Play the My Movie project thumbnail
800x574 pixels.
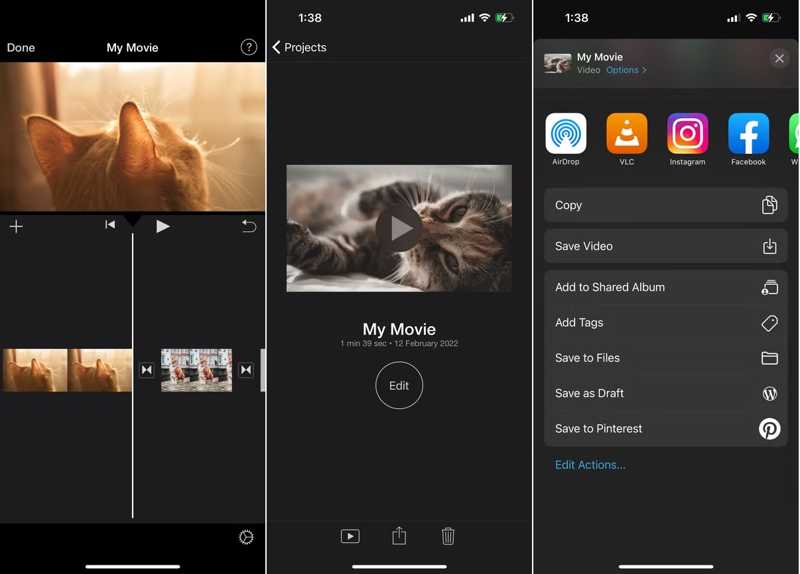click(x=399, y=228)
